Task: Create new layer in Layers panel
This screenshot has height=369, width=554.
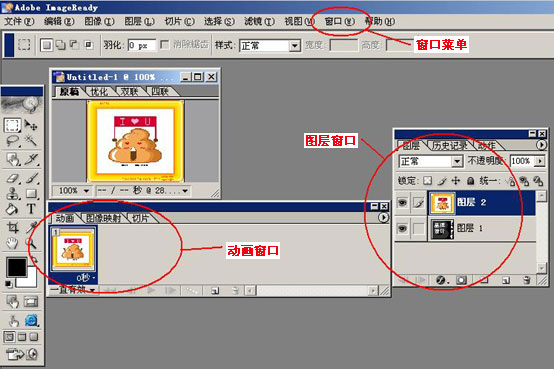Action: pos(506,280)
